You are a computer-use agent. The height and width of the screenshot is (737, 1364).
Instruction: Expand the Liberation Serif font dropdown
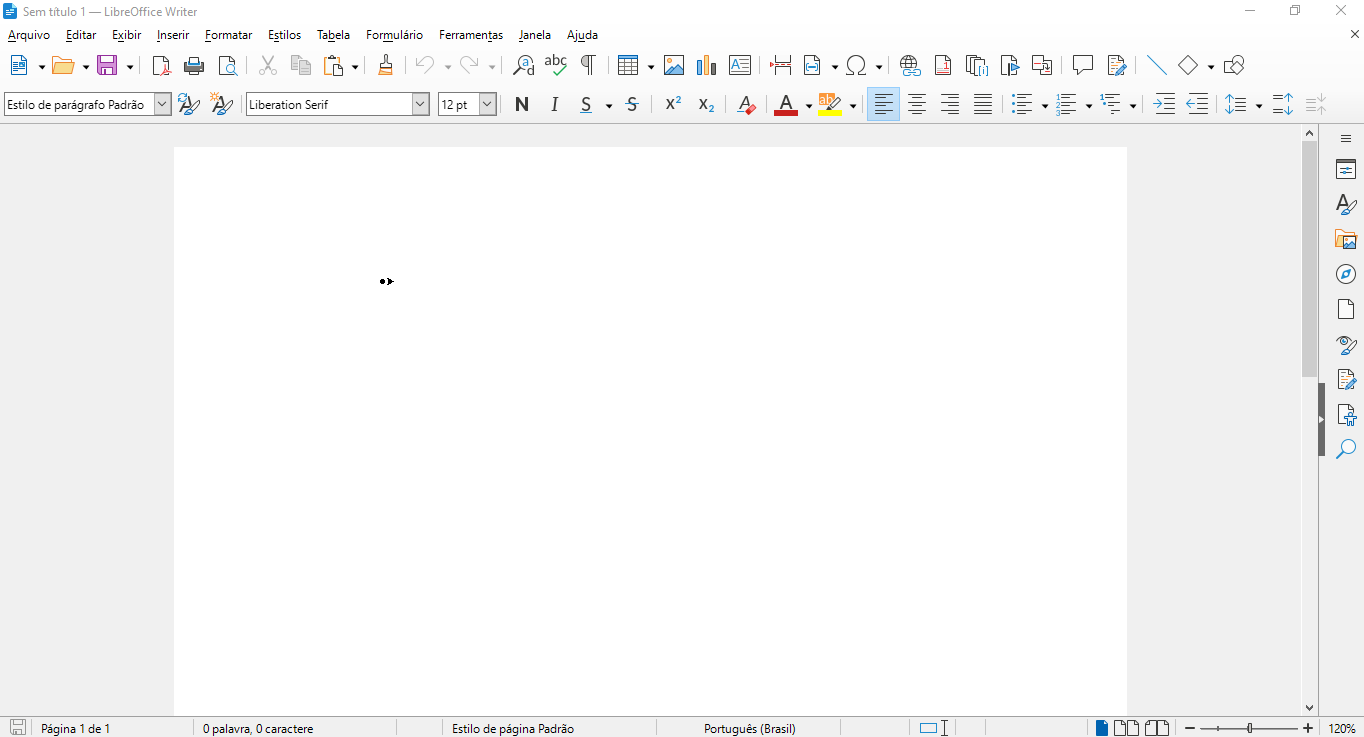click(420, 104)
